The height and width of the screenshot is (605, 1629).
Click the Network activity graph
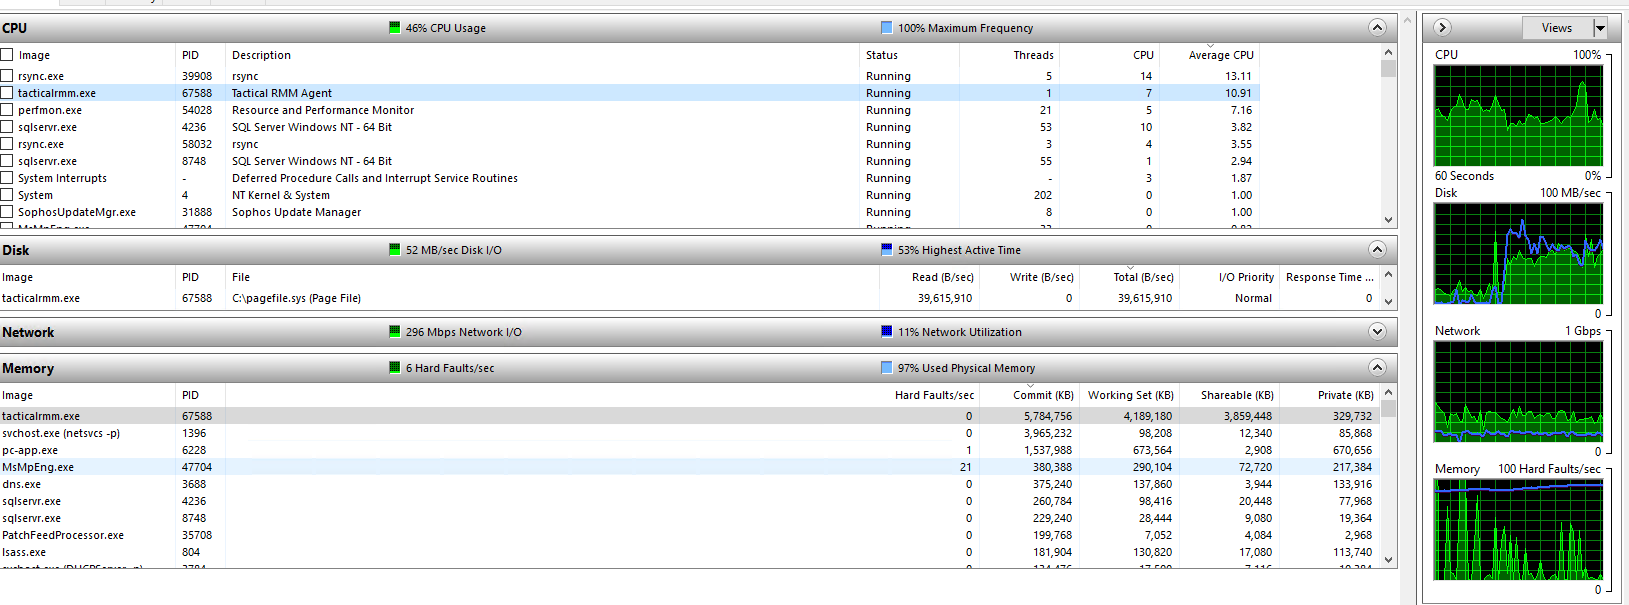[x=1518, y=392]
